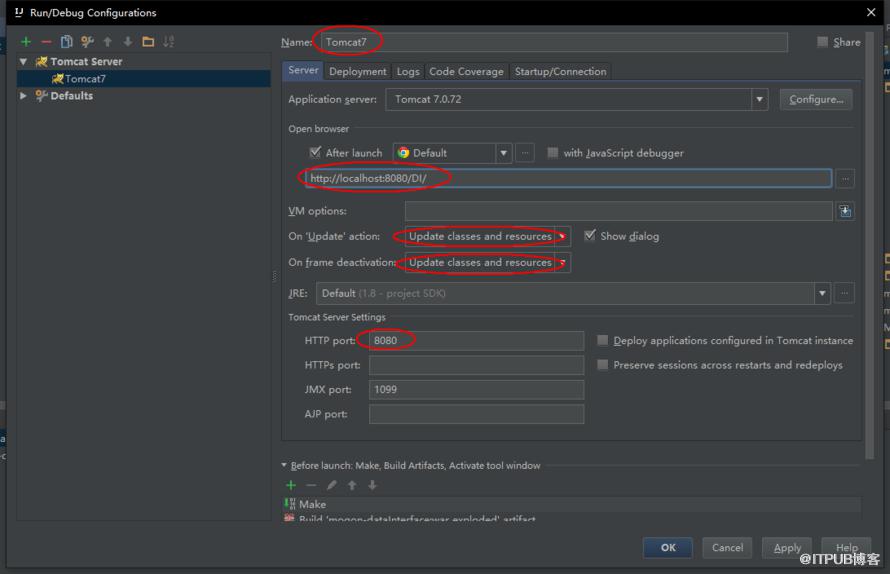Image resolution: width=890 pixels, height=574 pixels.
Task: Copy the selected configuration
Action: (x=66, y=41)
